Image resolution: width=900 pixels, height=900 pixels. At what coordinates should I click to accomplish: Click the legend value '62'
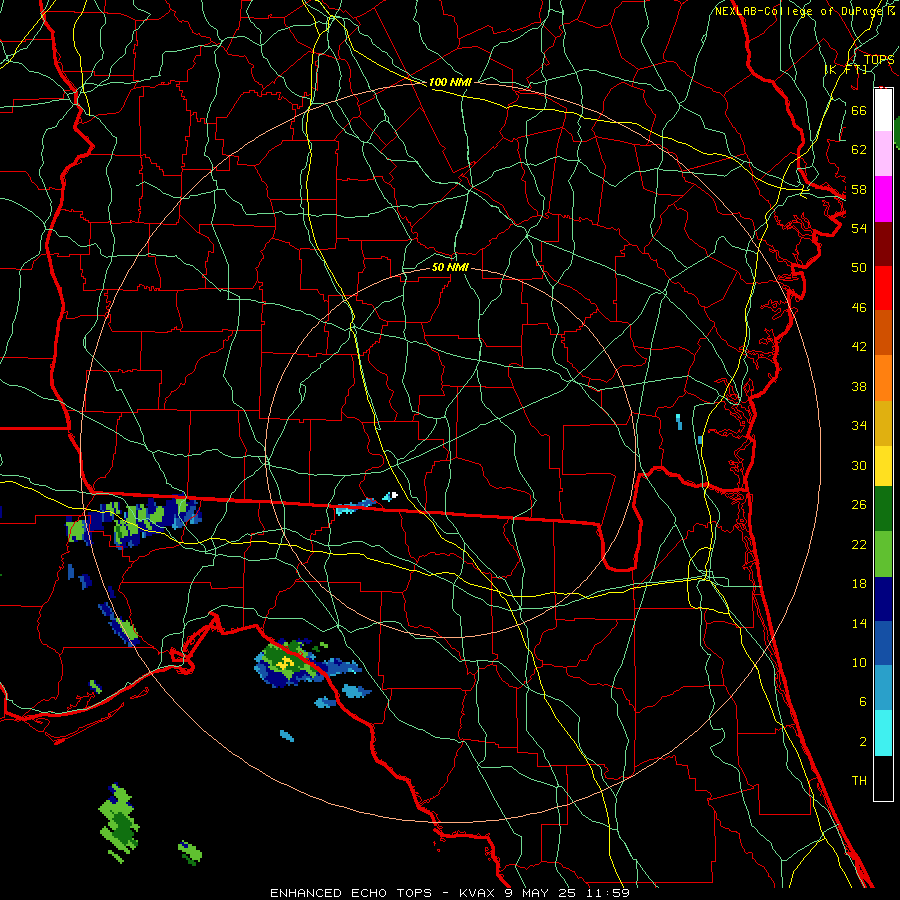pos(859,149)
